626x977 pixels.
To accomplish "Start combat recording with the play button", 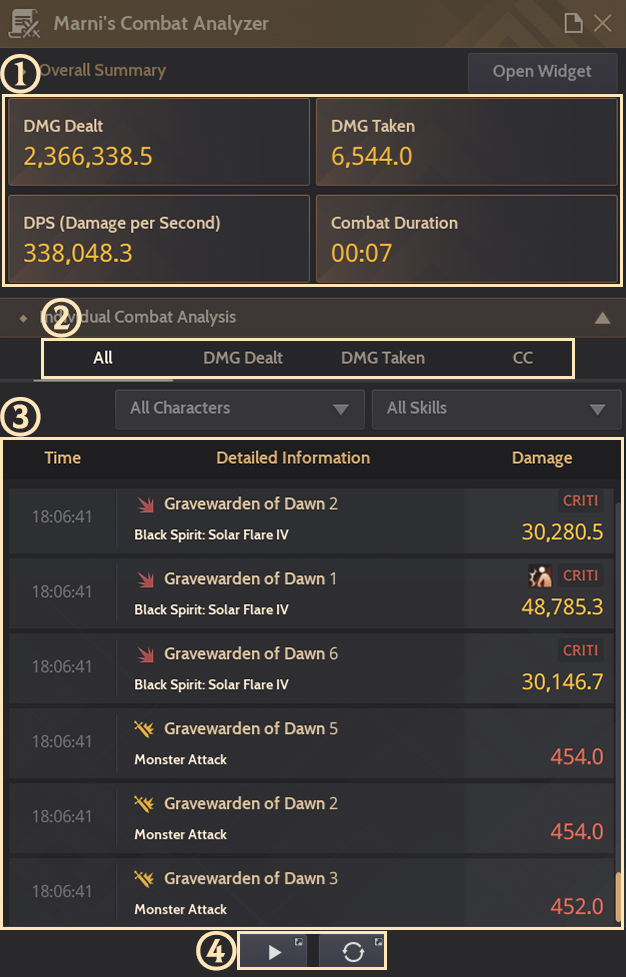I will tap(274, 951).
